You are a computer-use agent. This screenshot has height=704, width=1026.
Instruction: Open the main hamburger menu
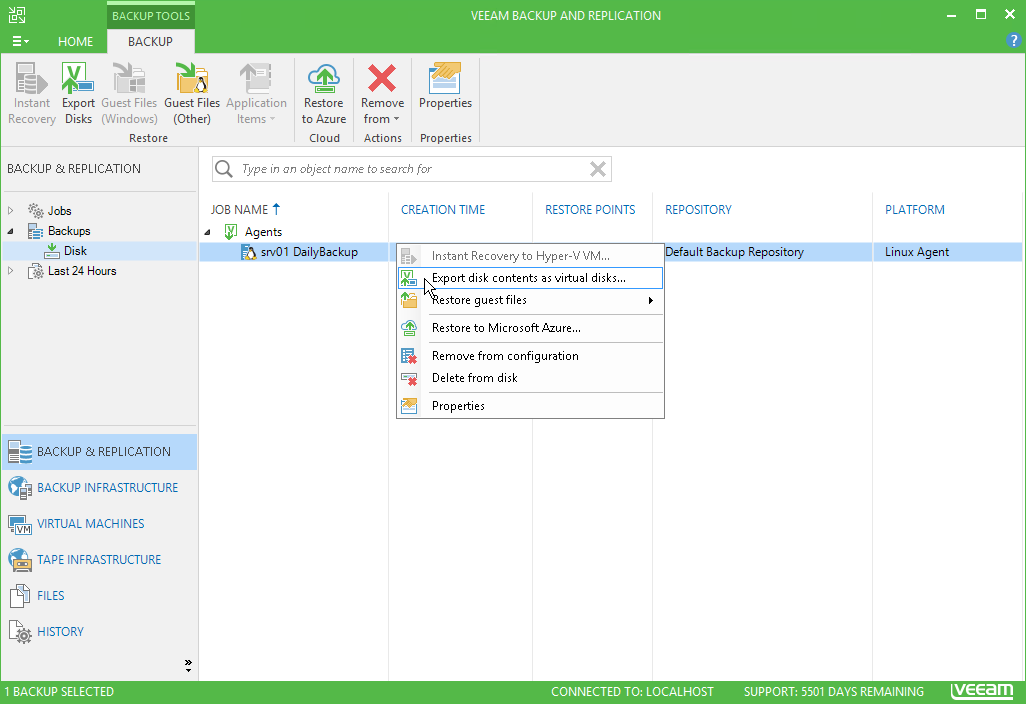click(20, 41)
